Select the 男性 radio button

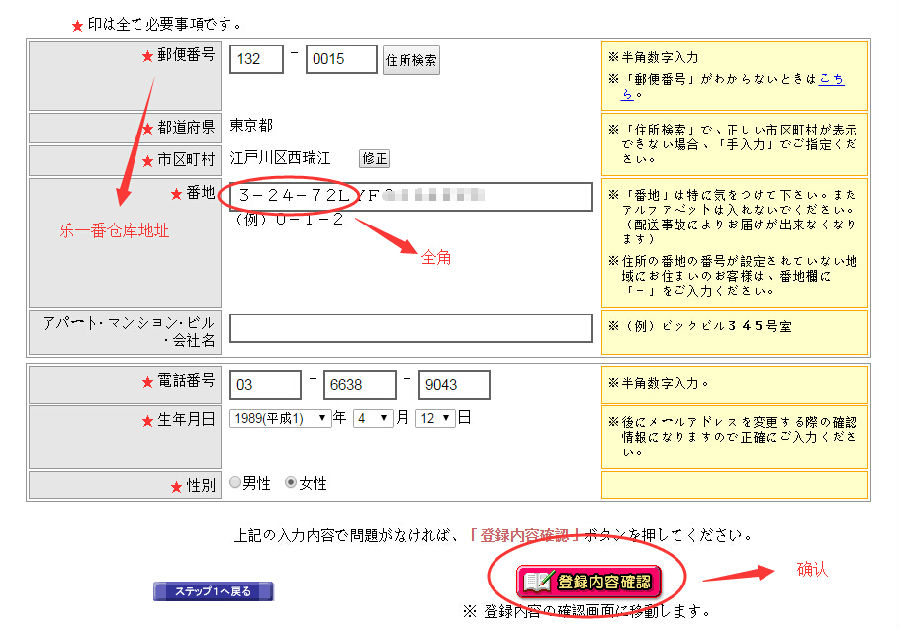coord(235,483)
